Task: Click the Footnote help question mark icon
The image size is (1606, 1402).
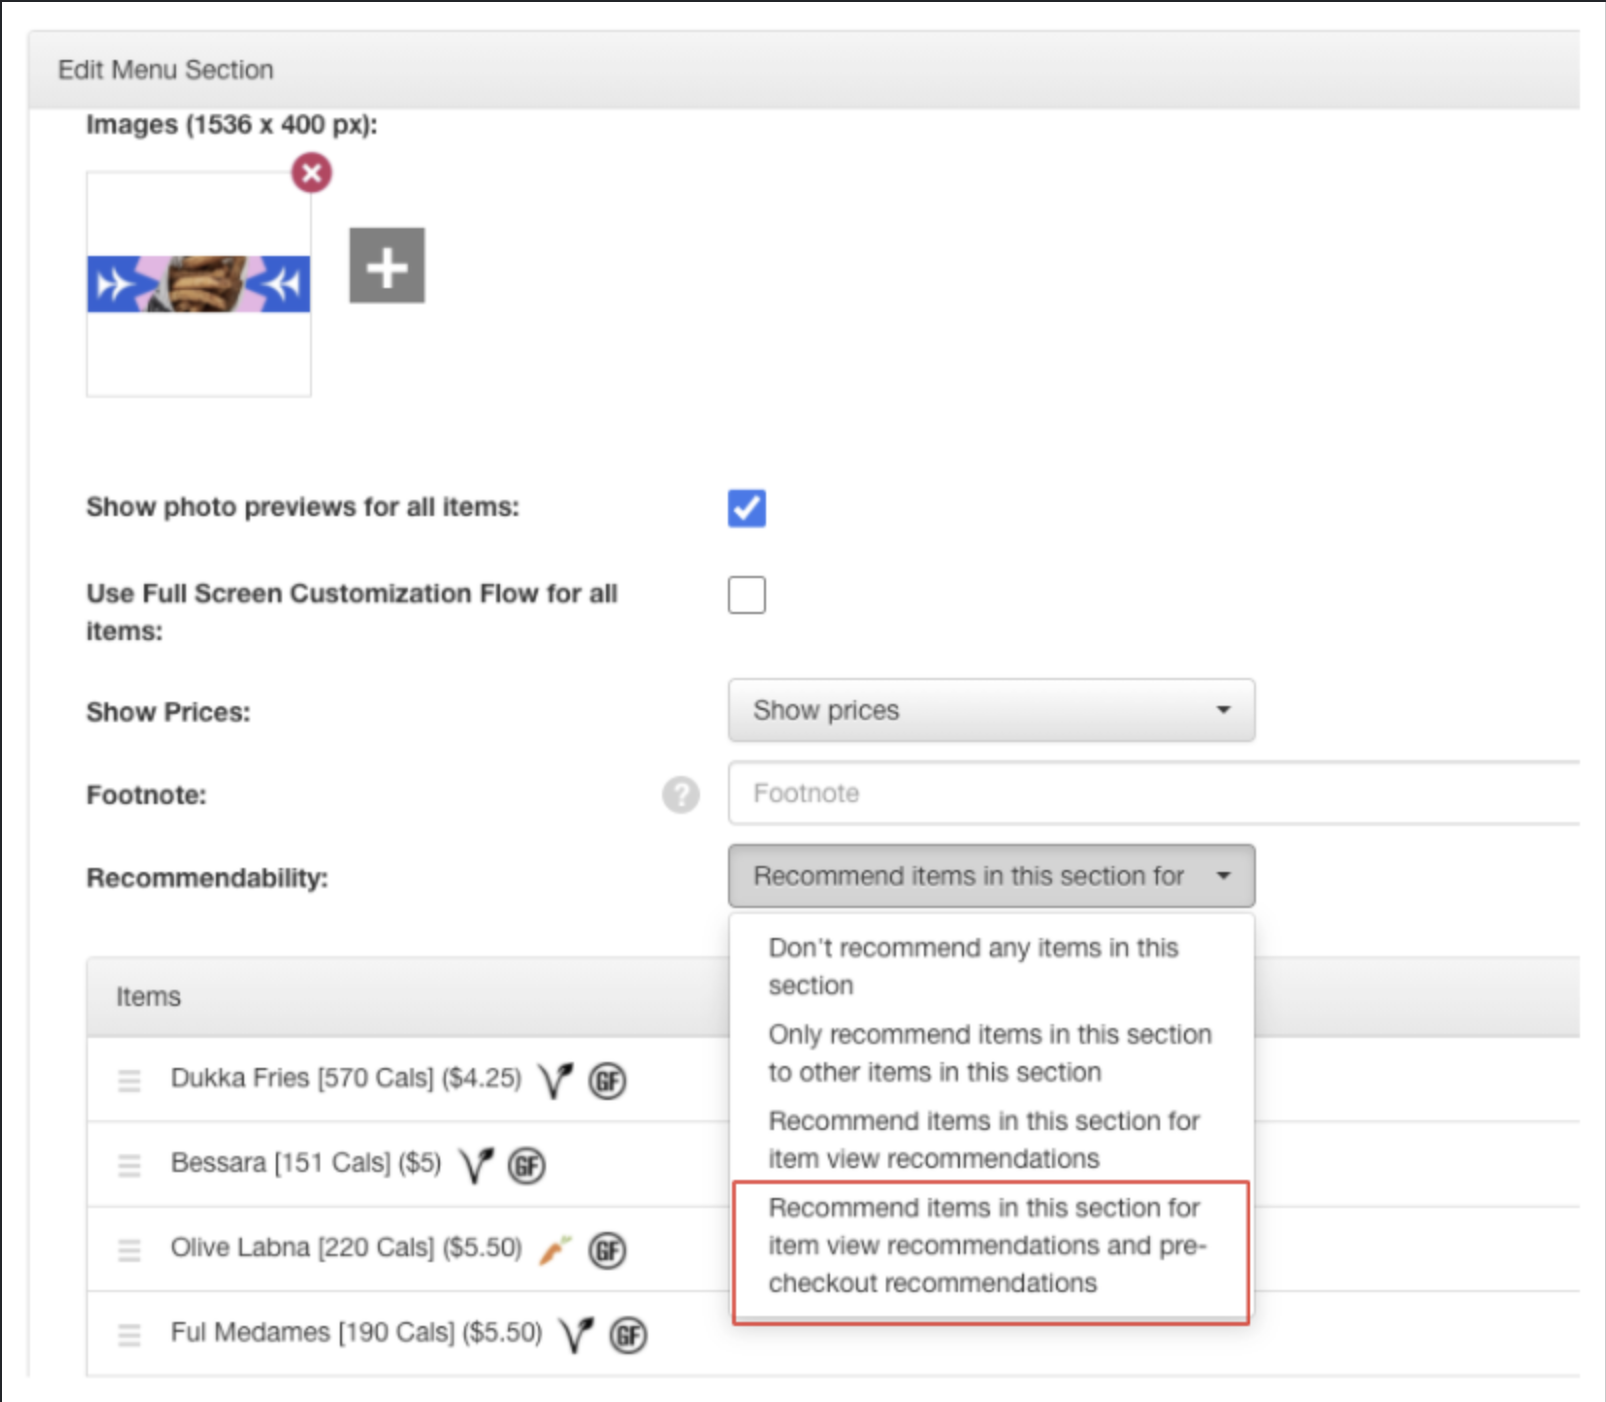Action: tap(680, 795)
